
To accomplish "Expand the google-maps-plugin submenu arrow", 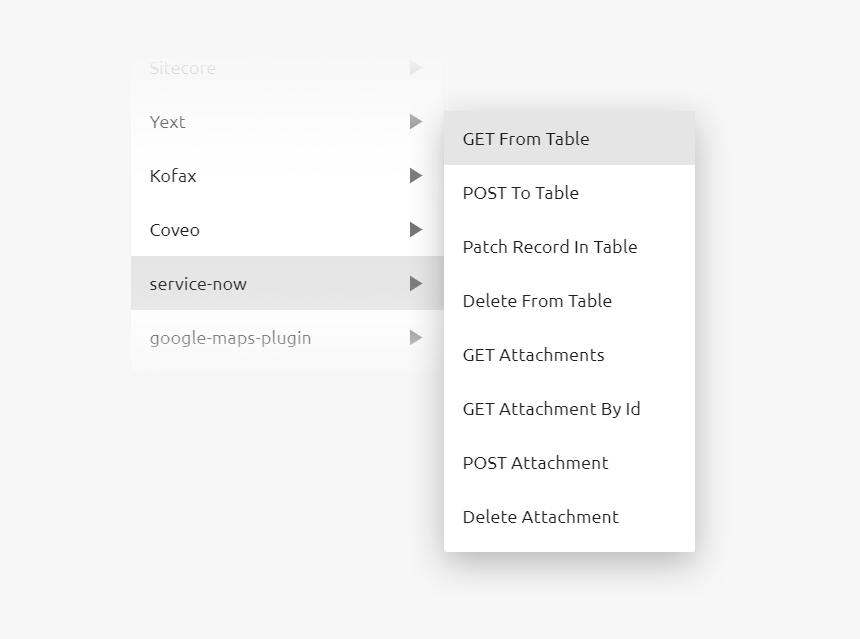I will click(x=416, y=338).
